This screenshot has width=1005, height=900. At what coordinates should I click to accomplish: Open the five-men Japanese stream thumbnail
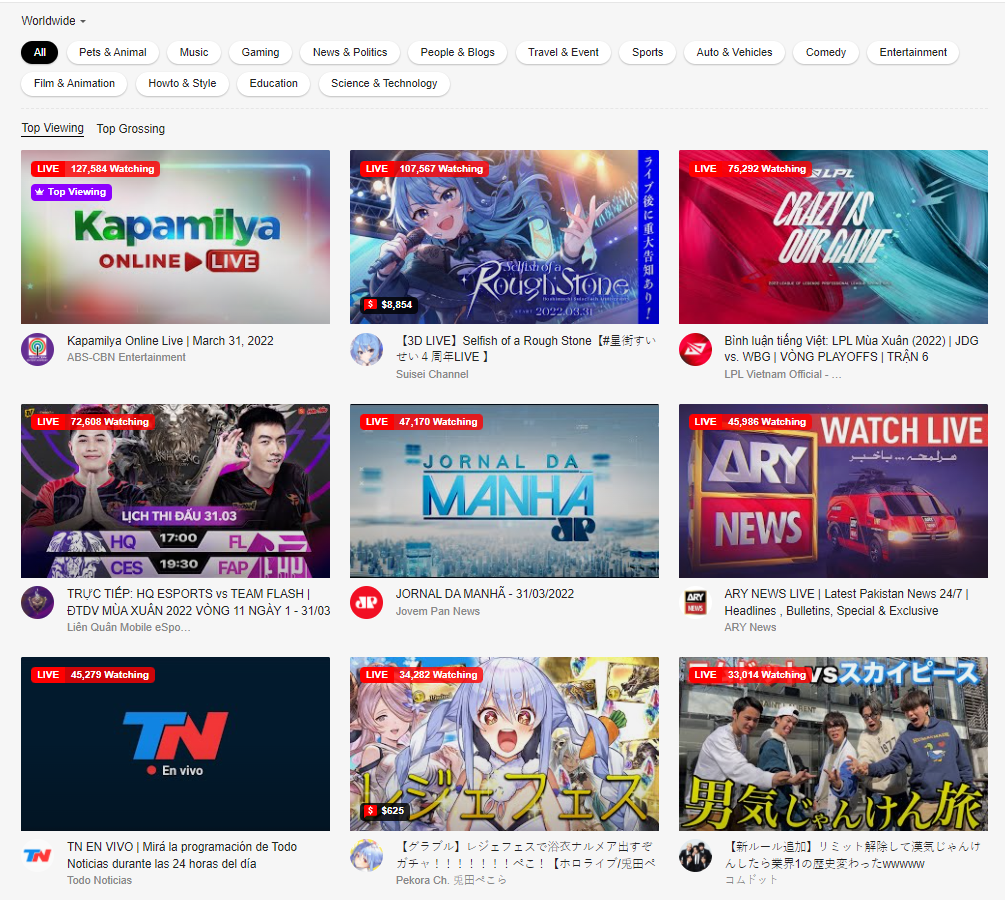(833, 744)
